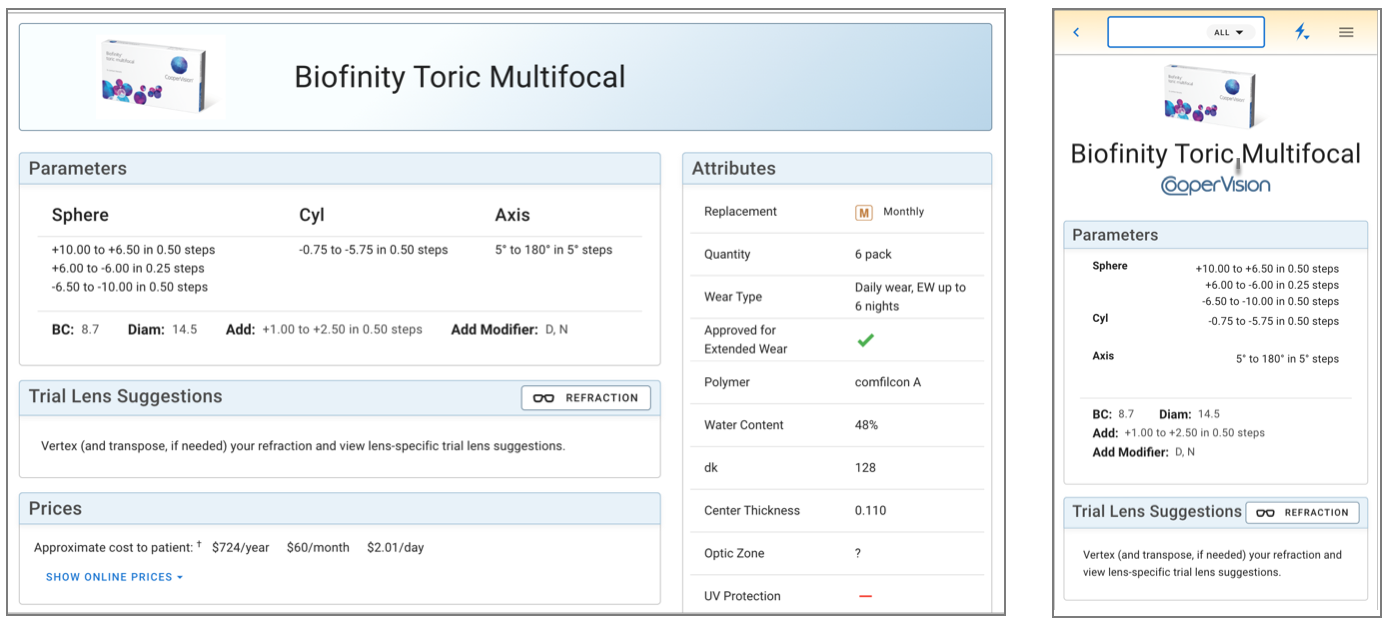Image resolution: width=1388 pixels, height=628 pixels.
Task: Click the glasses icon on the desktop Refraction button
Action: coord(543,398)
